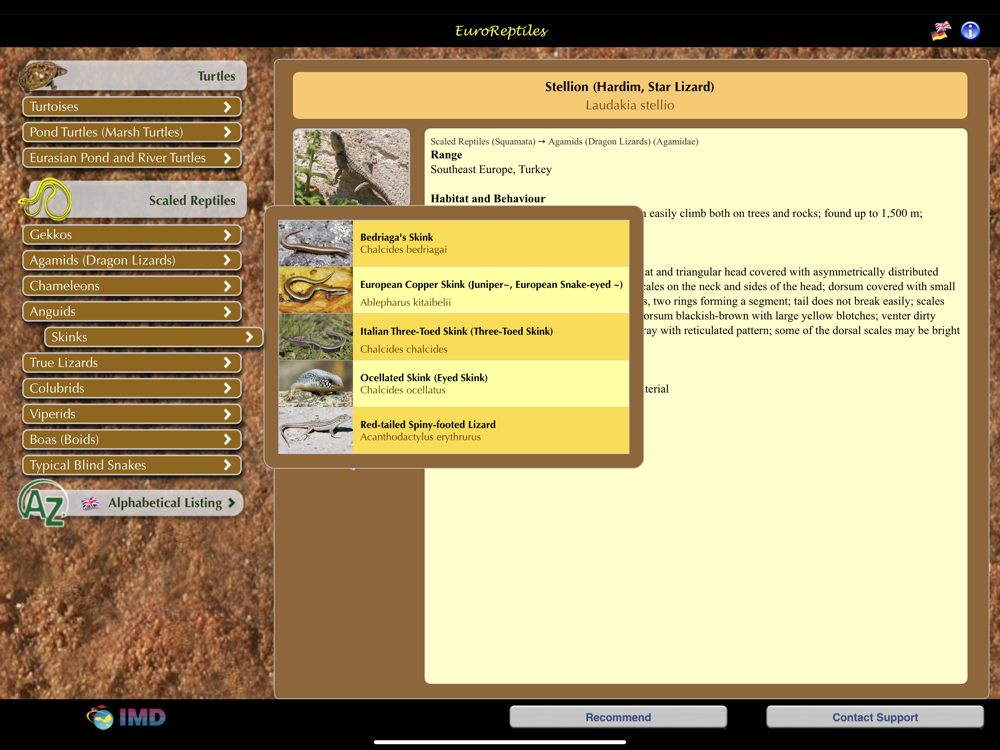Open the Anguids category
Screen dimensions: 1000x750
pyautogui.click(x=132, y=311)
